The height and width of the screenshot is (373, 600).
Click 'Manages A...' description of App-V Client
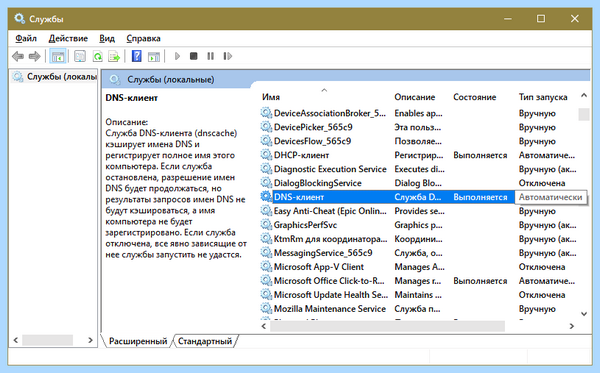pos(419,267)
